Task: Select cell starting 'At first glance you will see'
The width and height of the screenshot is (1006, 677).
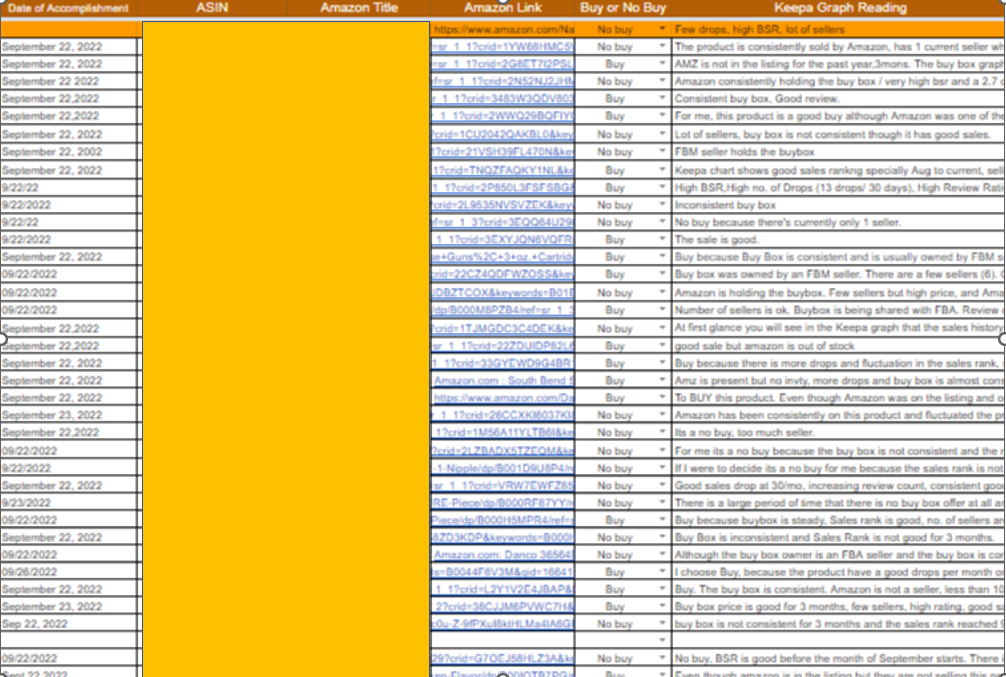Action: pyautogui.click(x=839, y=327)
